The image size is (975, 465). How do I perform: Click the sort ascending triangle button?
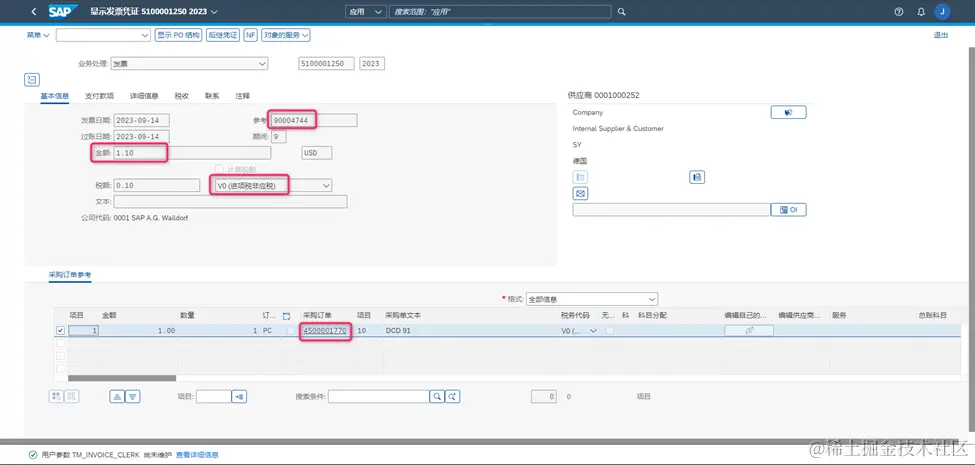(x=117, y=397)
